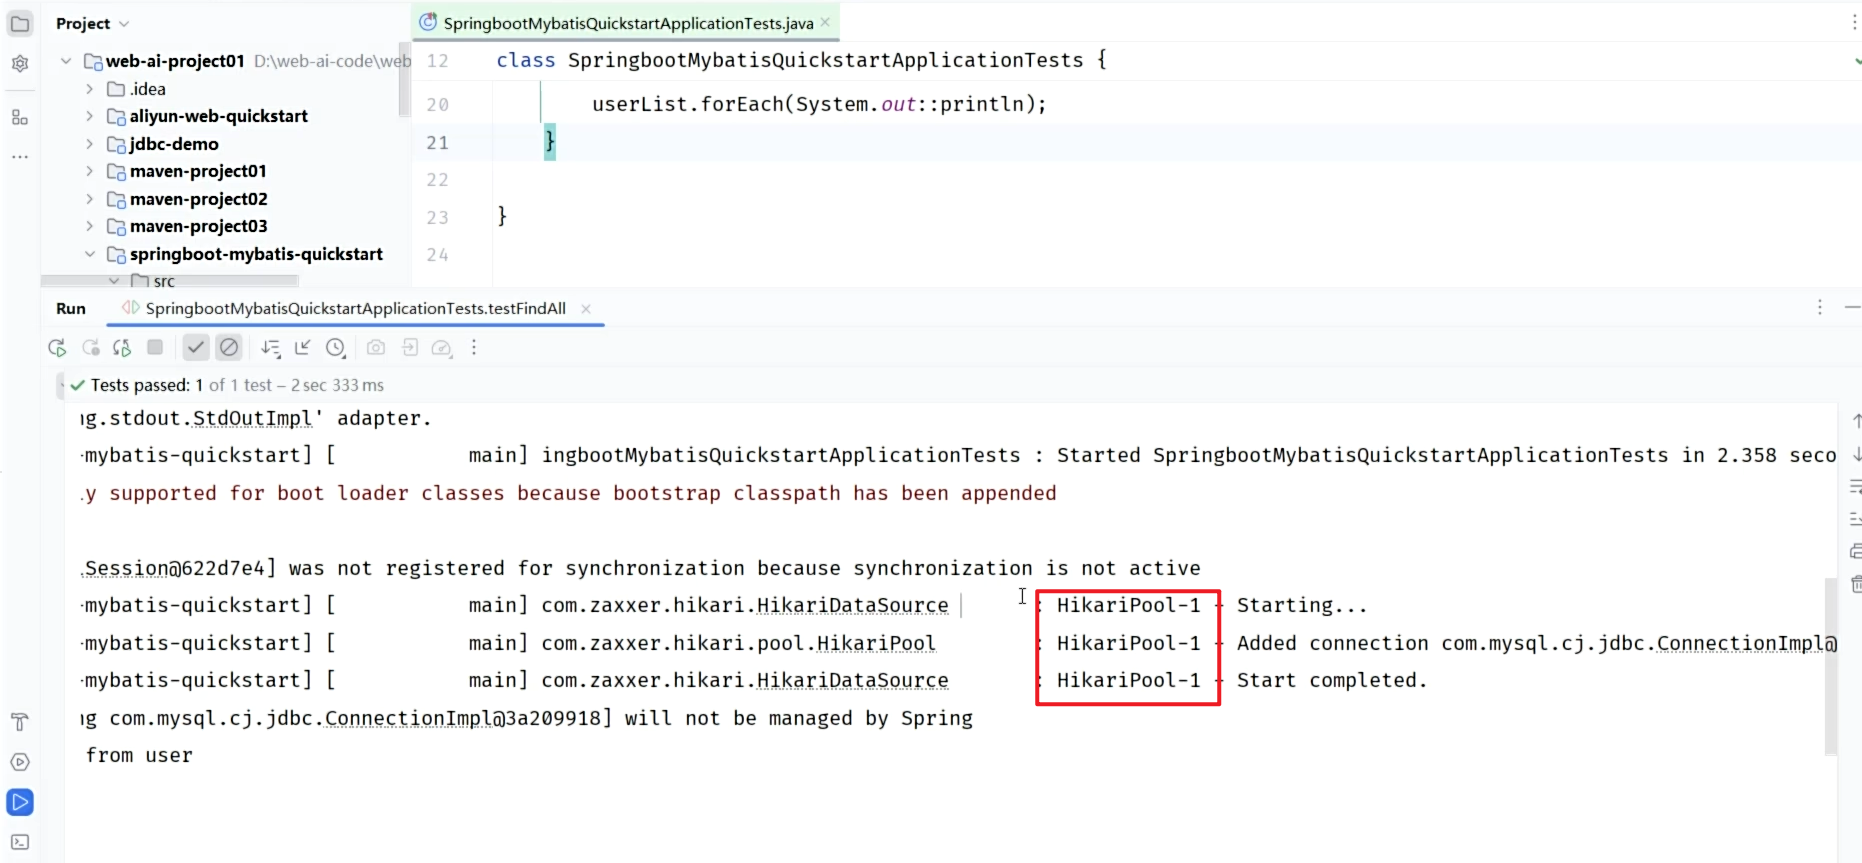Open the Sort tests dropdown
Image resolution: width=1862 pixels, height=863 pixels.
[270, 348]
